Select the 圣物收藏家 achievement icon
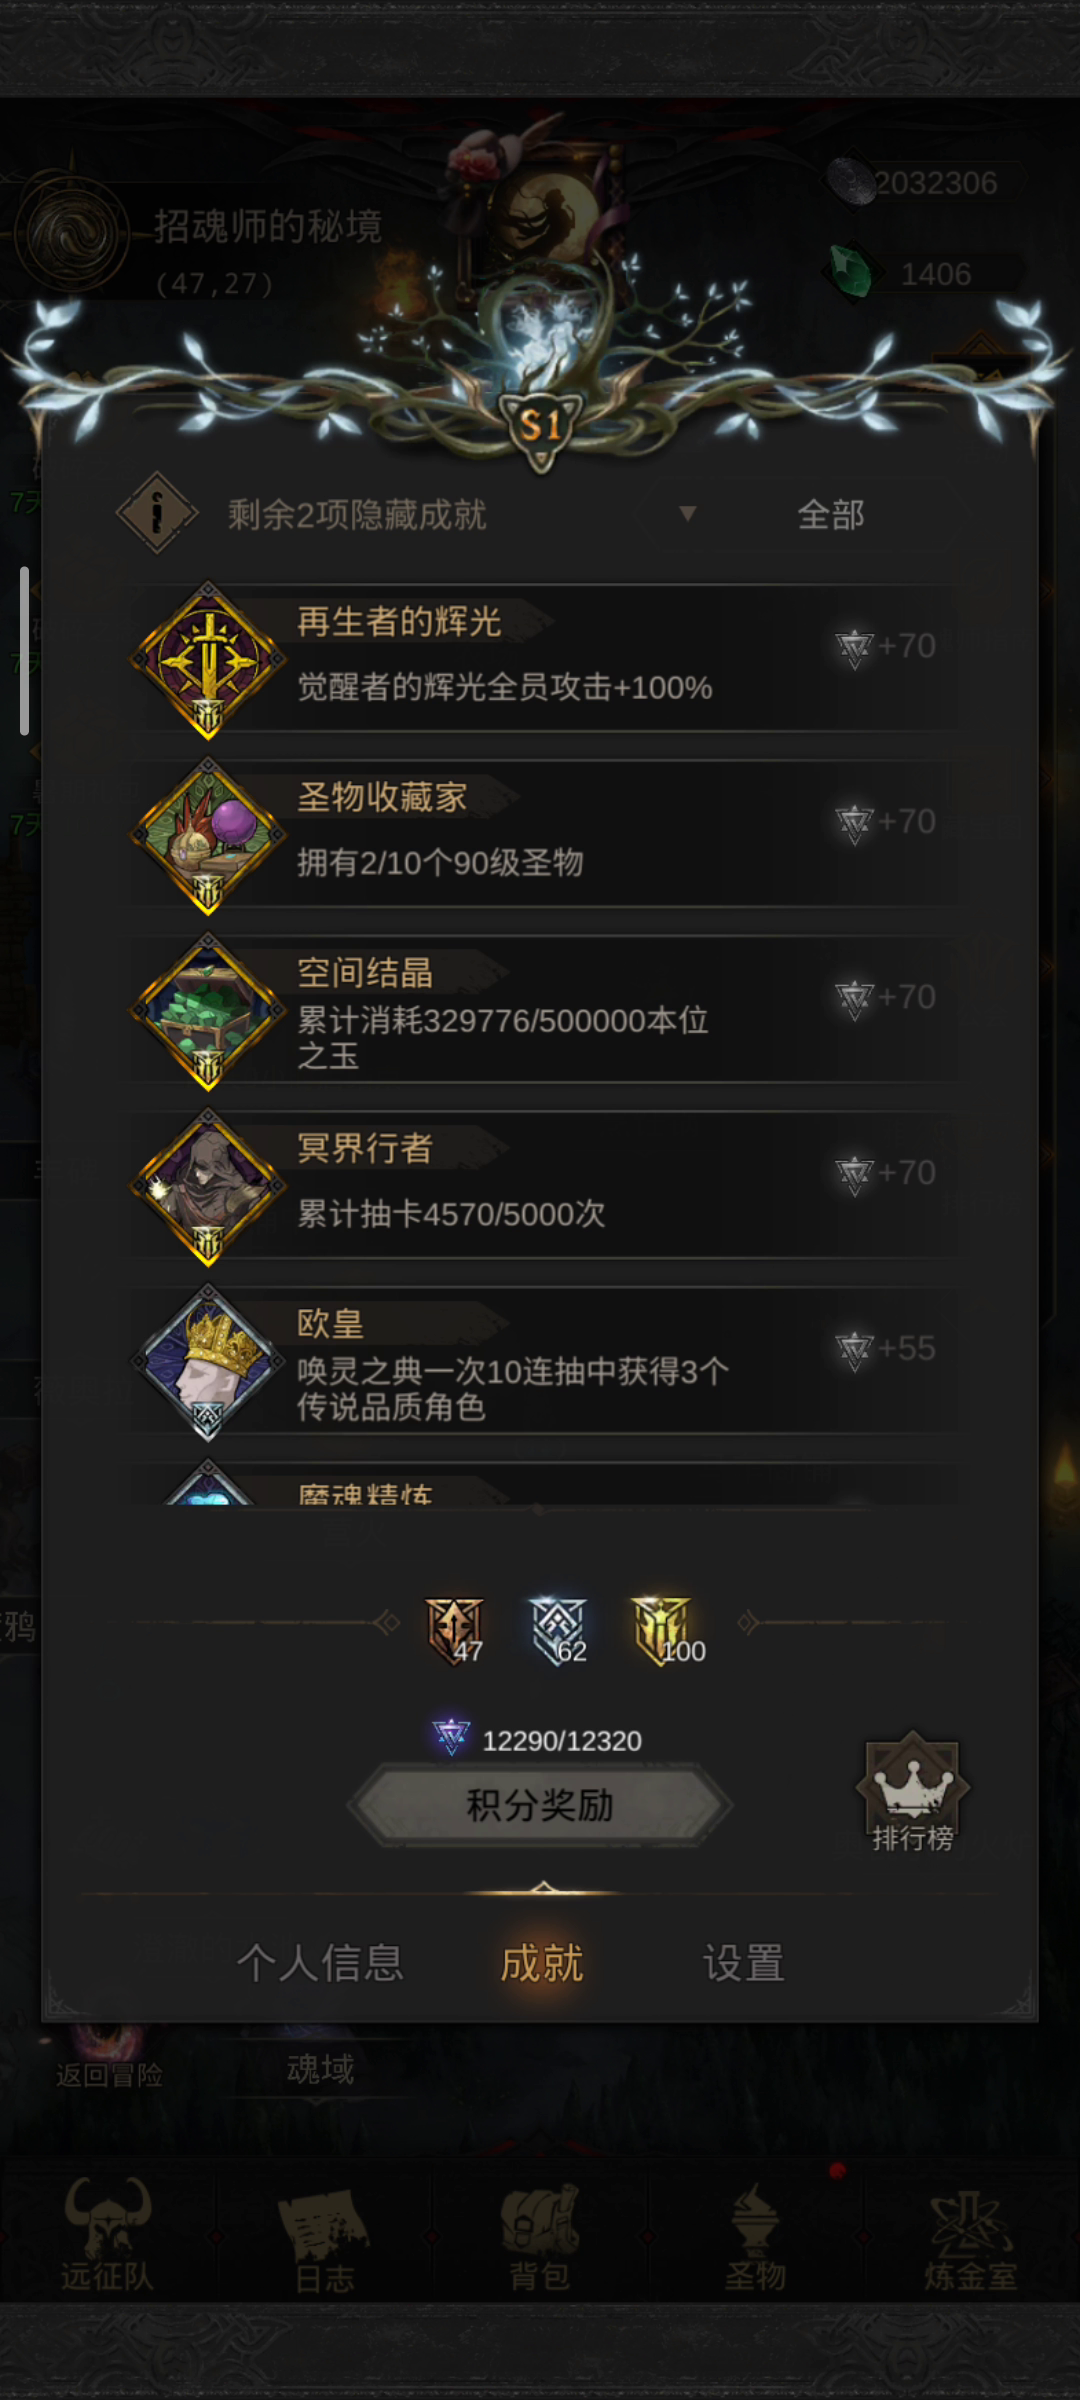 coord(208,836)
